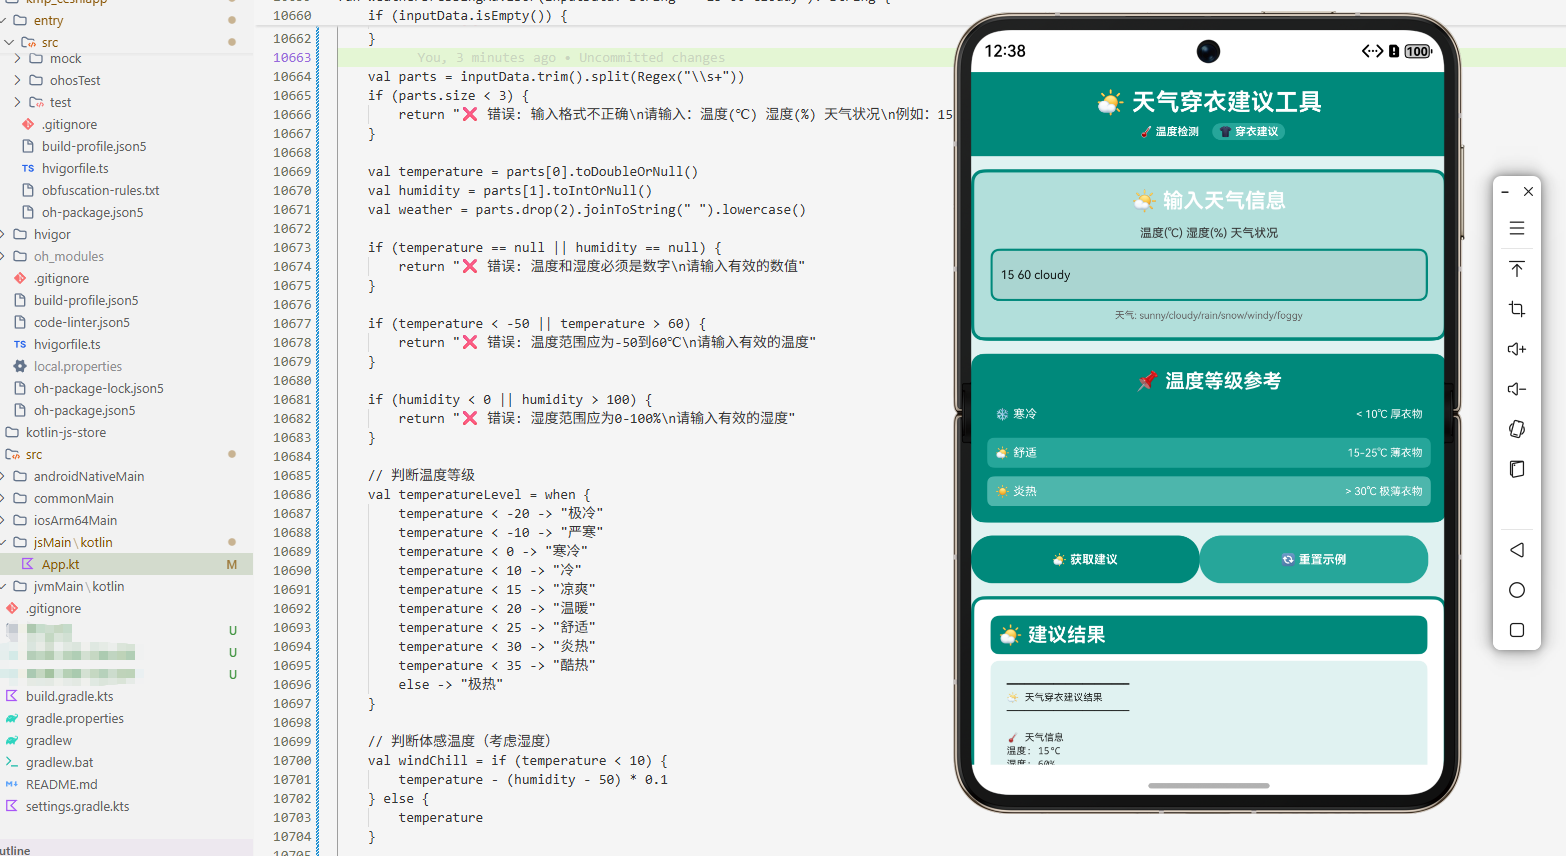Lower emulator volume with the speaker minus icon
This screenshot has height=856, width=1566.
pyautogui.click(x=1517, y=389)
